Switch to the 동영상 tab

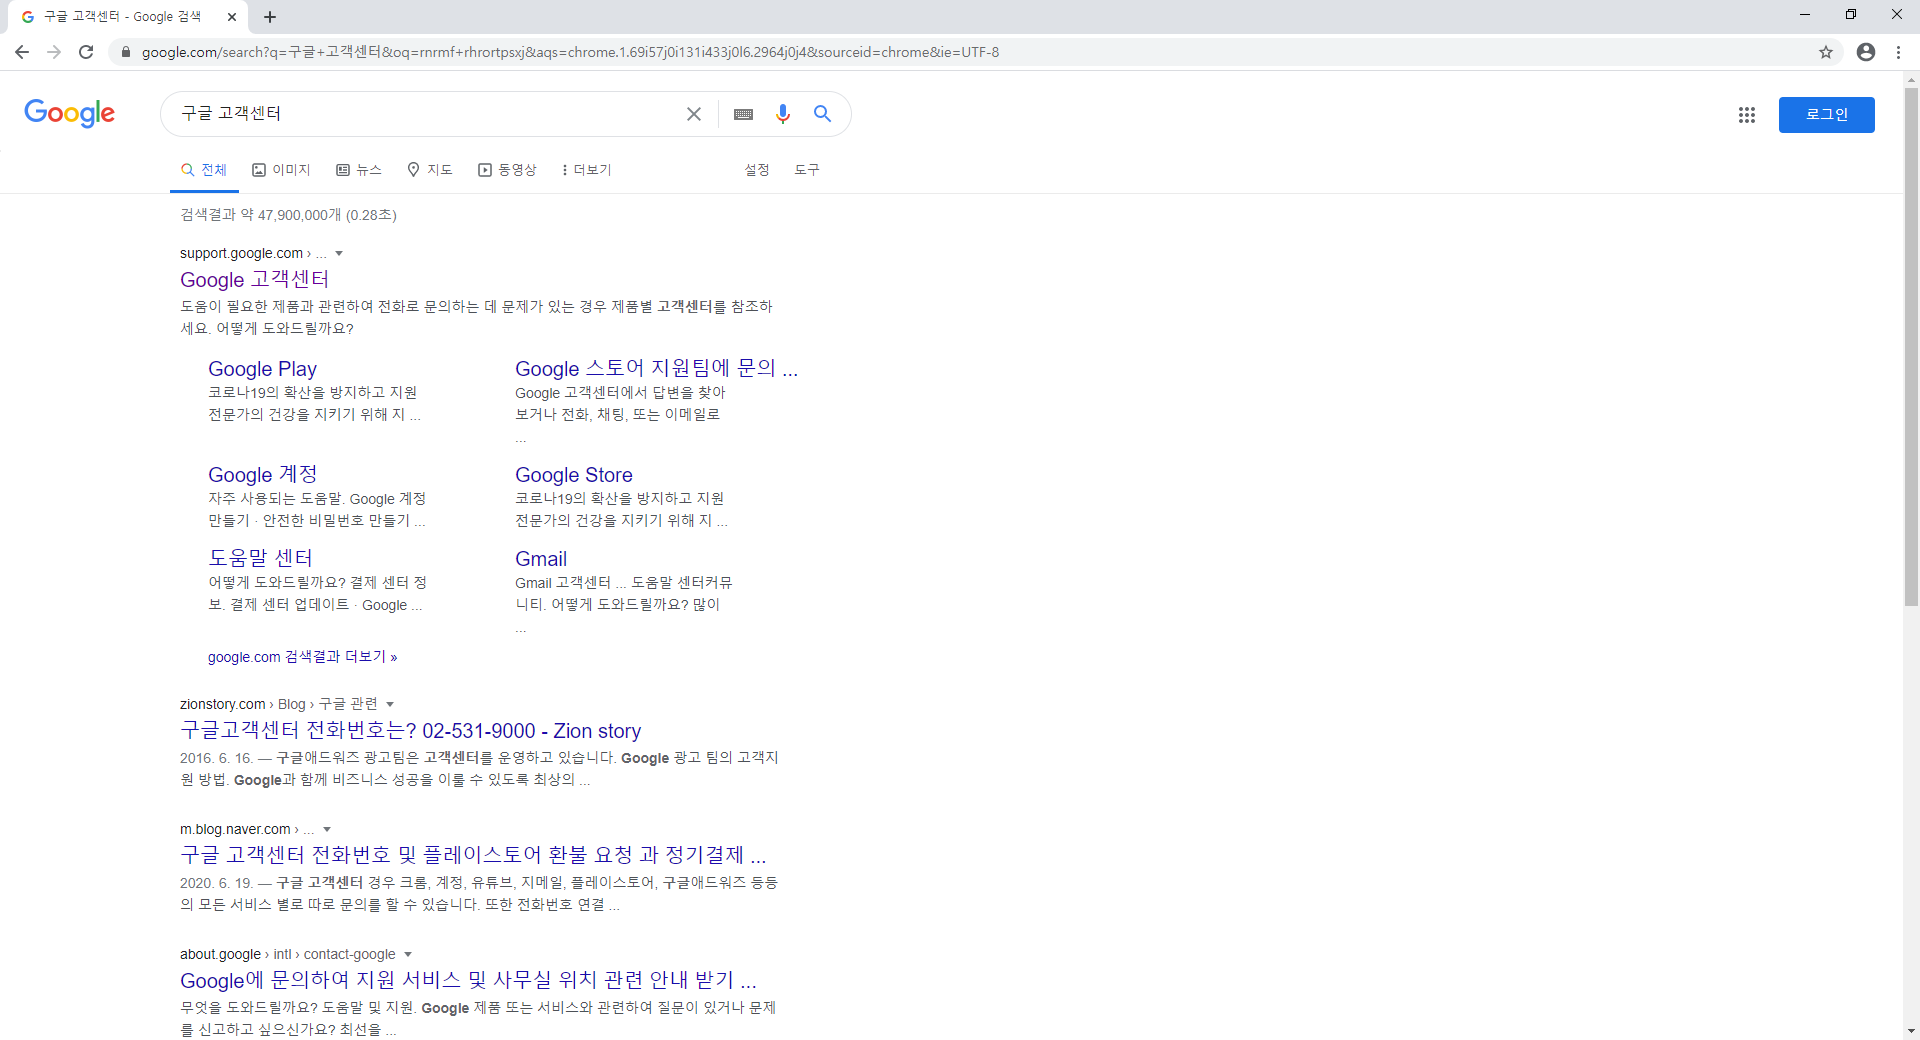pos(507,170)
